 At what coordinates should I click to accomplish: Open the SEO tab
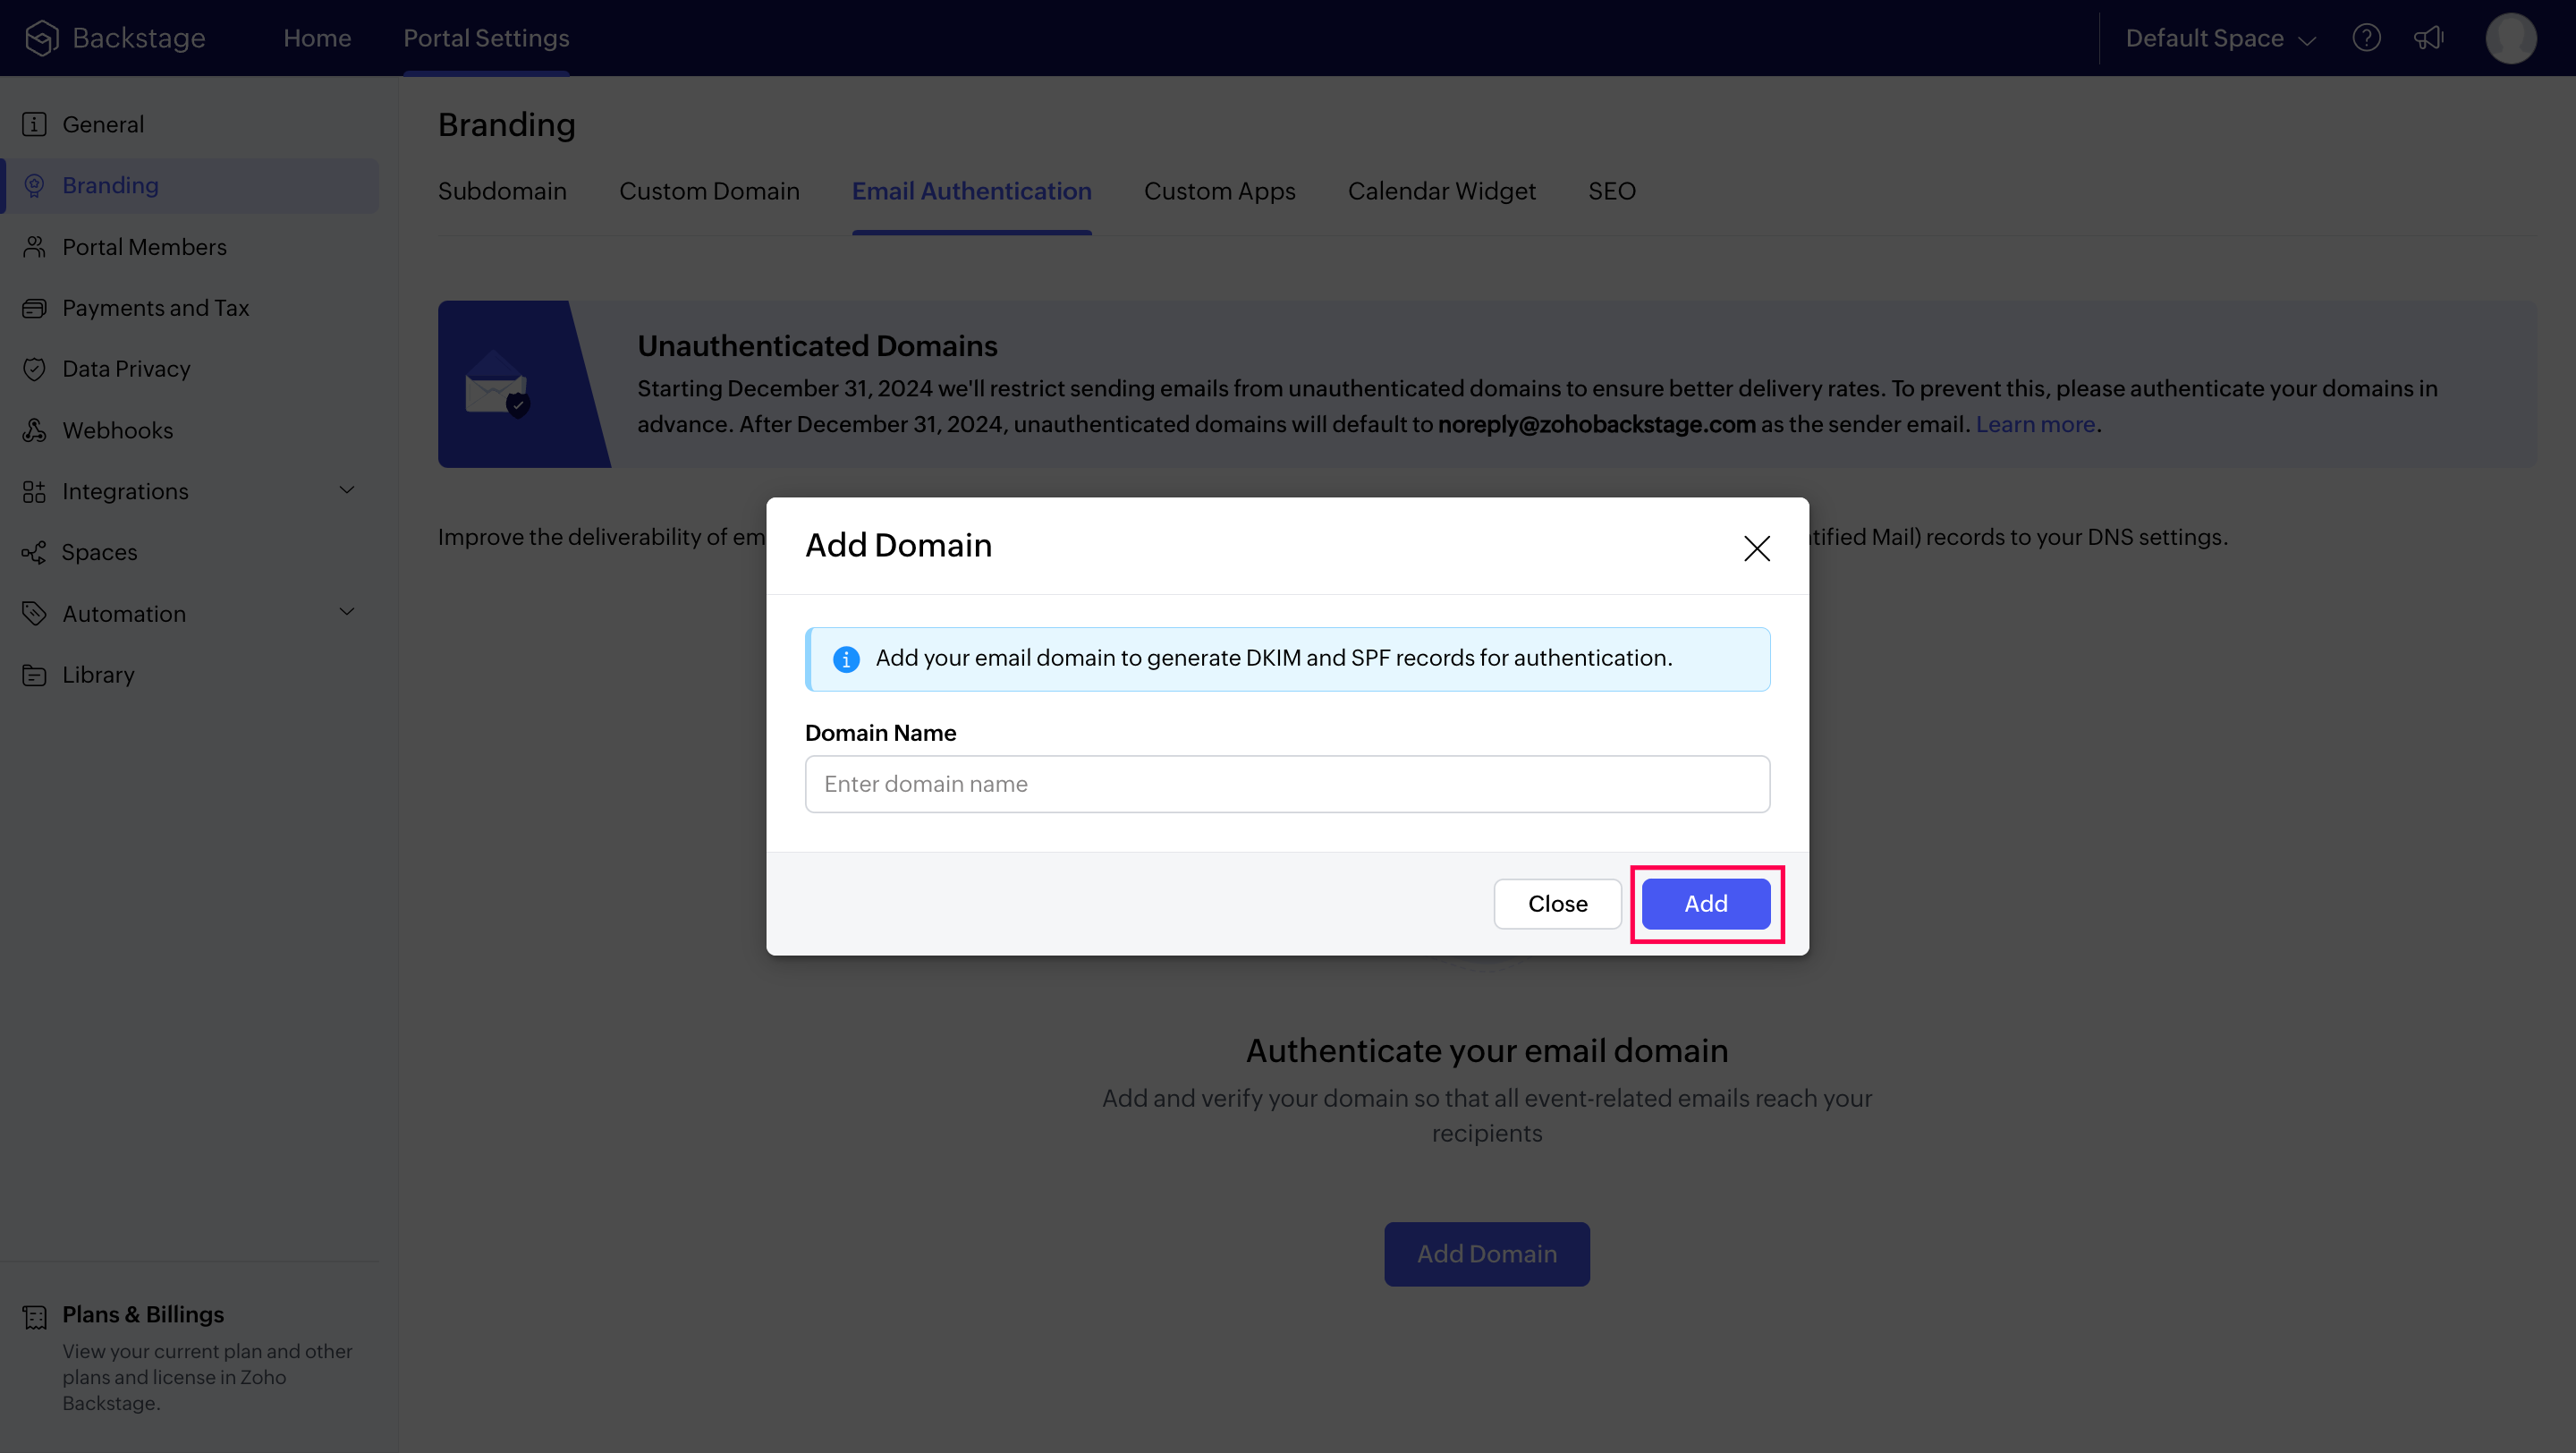click(1612, 191)
